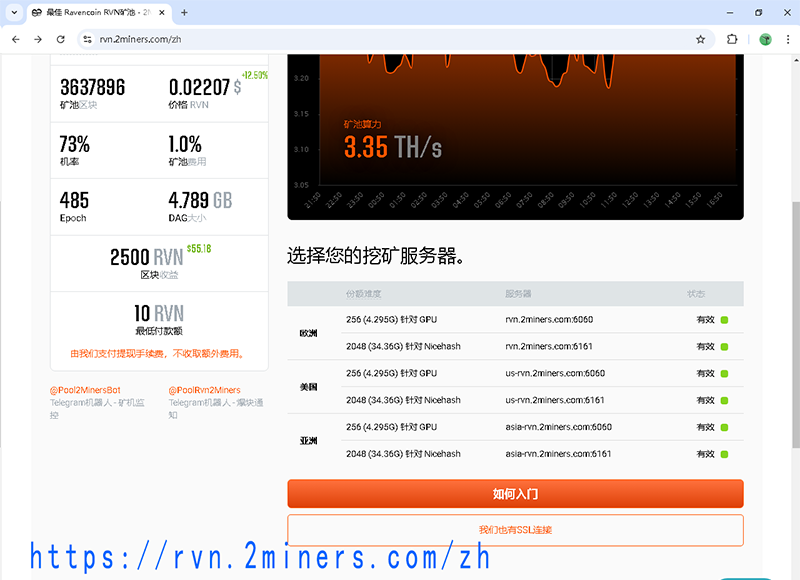Click the browser back arrow

coord(15,39)
